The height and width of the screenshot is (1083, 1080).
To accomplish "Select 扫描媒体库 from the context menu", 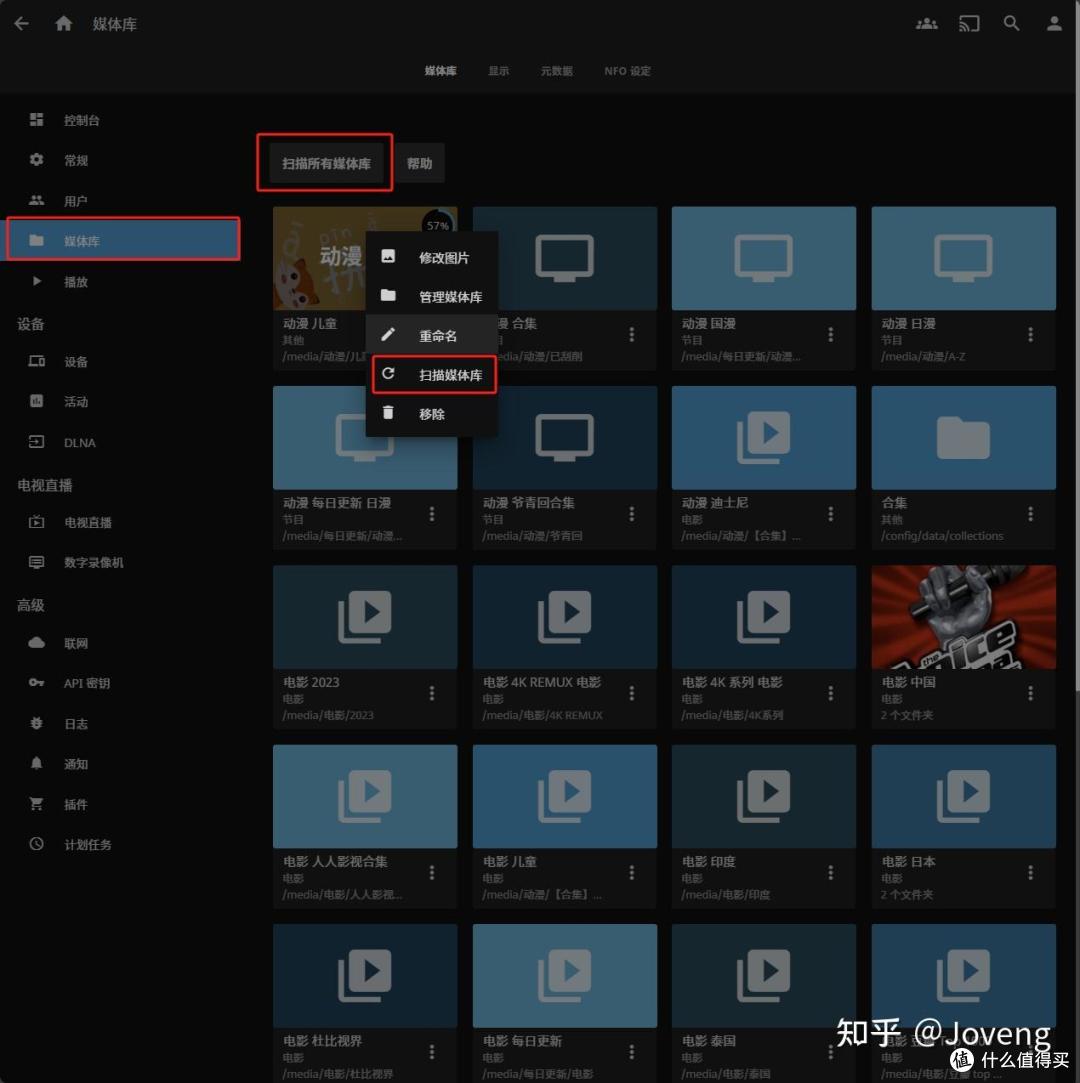I will (449, 374).
